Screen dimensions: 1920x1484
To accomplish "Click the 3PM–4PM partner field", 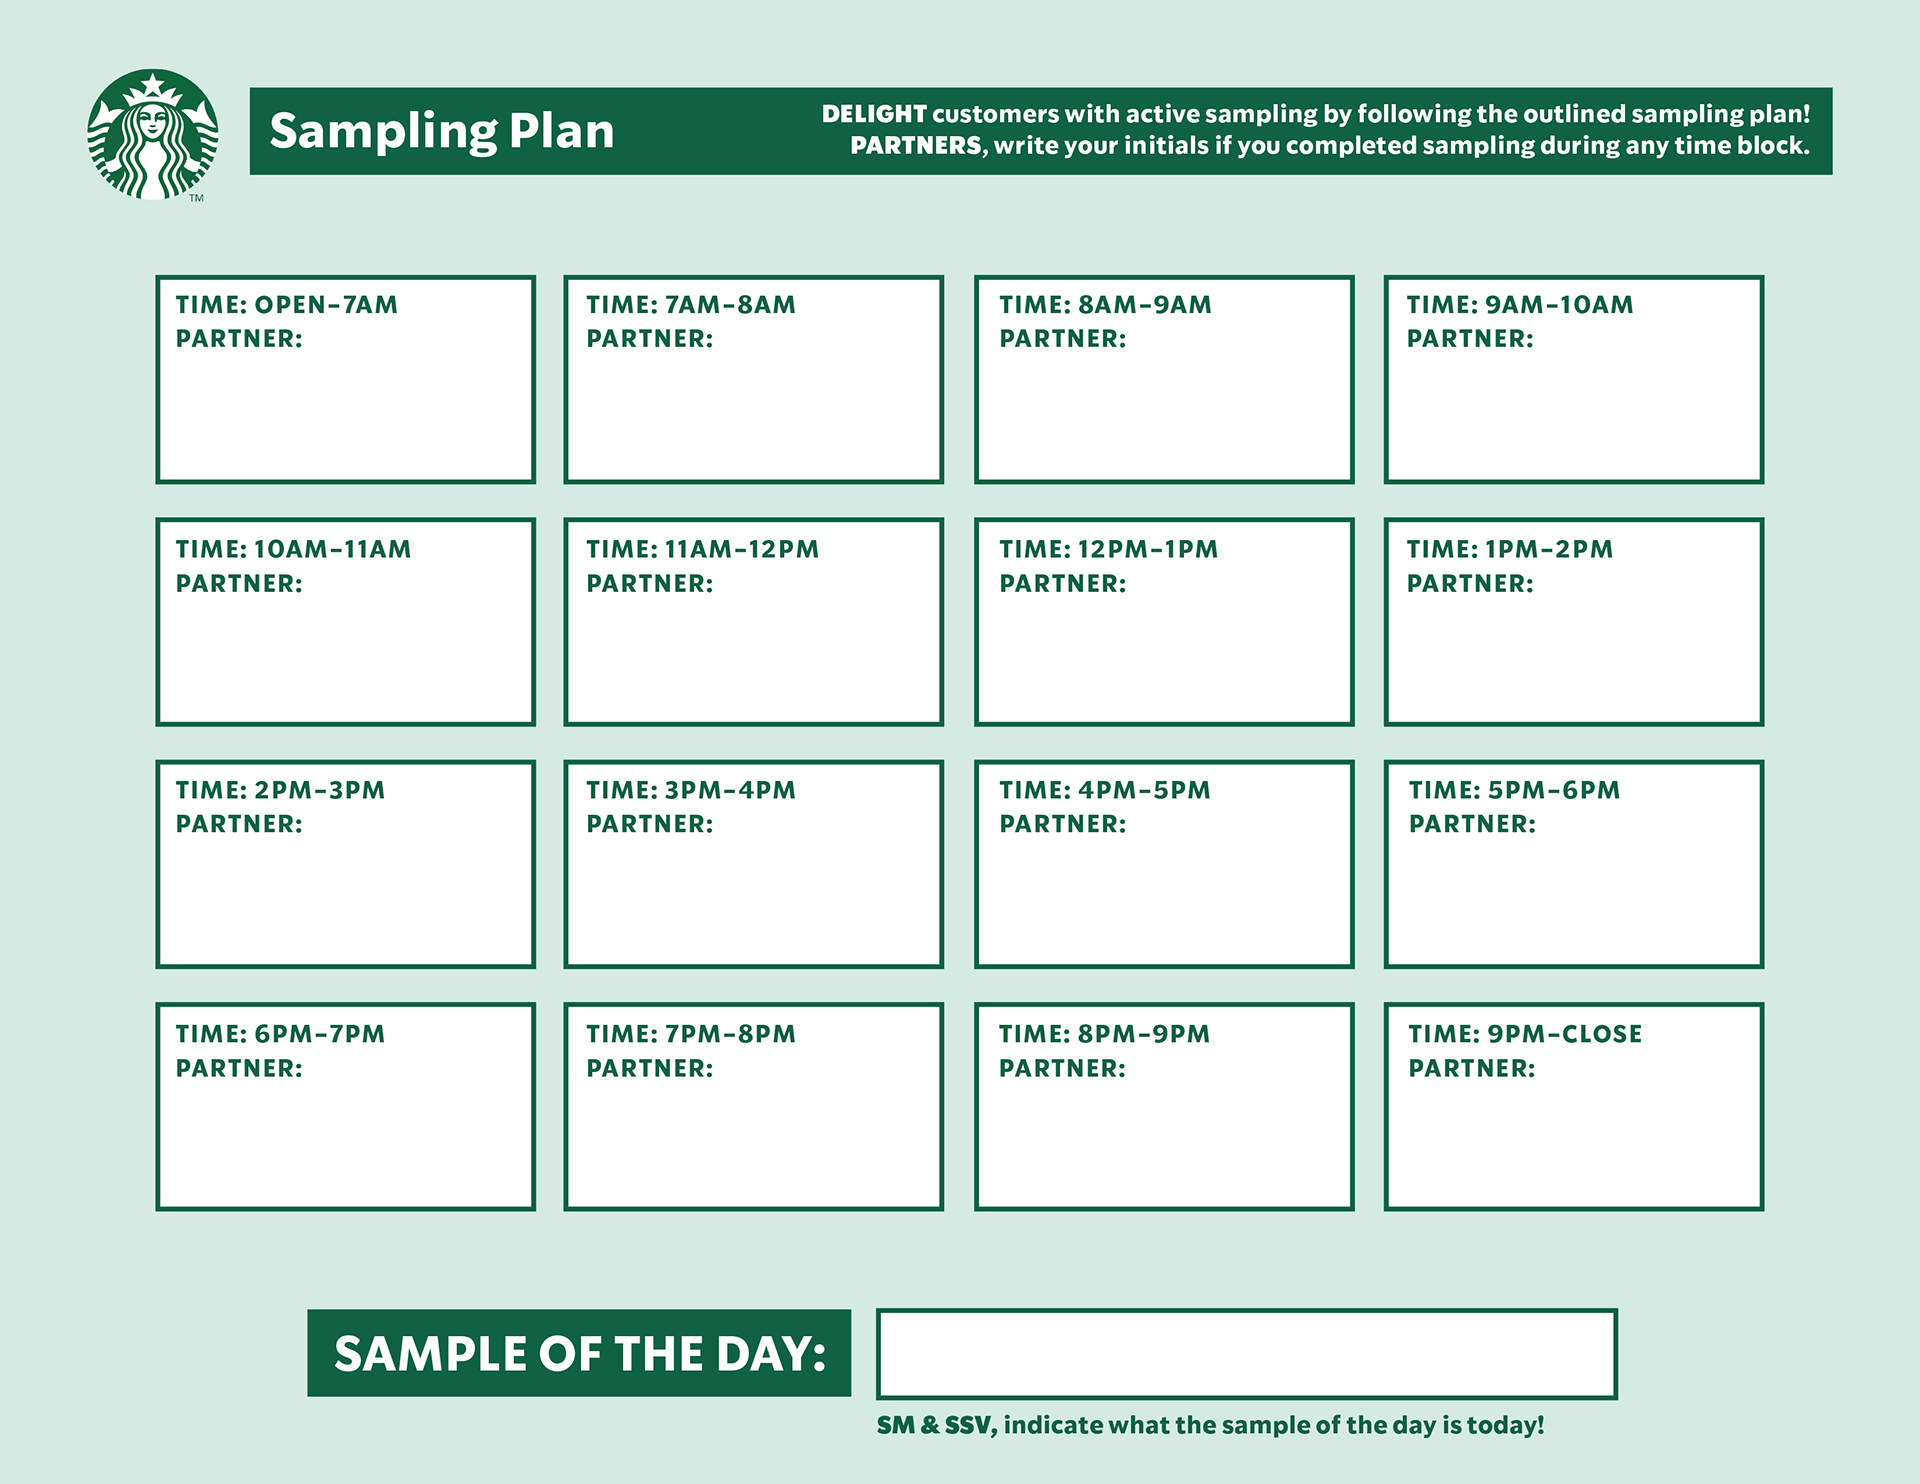I will [754, 864].
